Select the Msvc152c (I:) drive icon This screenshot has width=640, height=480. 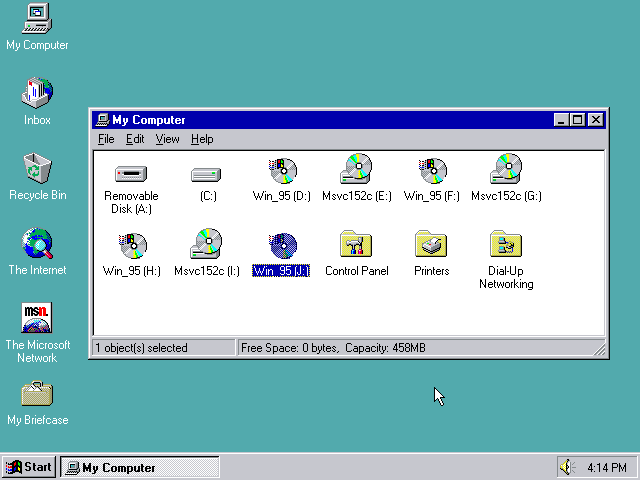coord(206,244)
